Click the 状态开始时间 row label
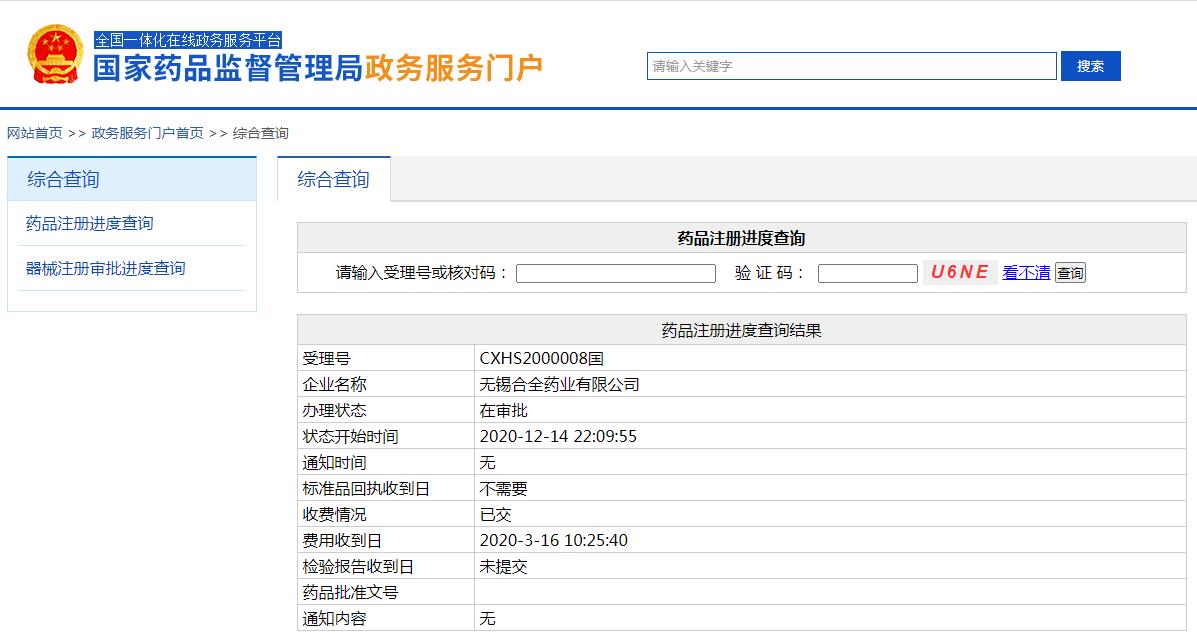This screenshot has width=1197, height=643. pyautogui.click(x=350, y=436)
